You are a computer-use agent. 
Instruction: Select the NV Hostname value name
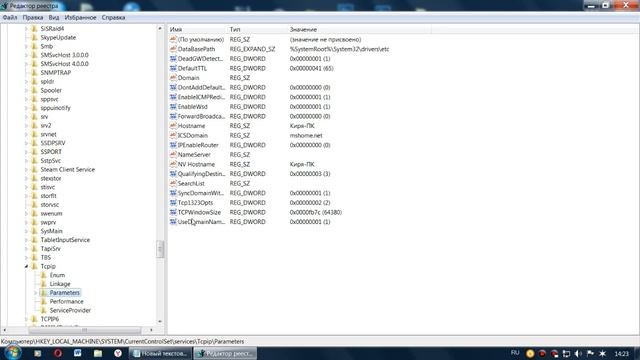click(x=196, y=164)
